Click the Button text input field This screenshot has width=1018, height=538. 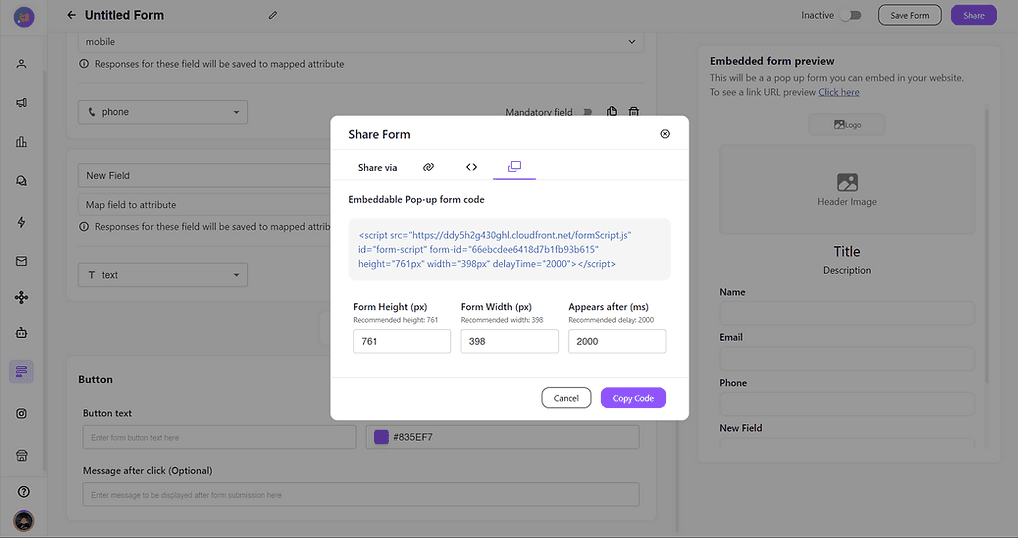pyautogui.click(x=219, y=437)
